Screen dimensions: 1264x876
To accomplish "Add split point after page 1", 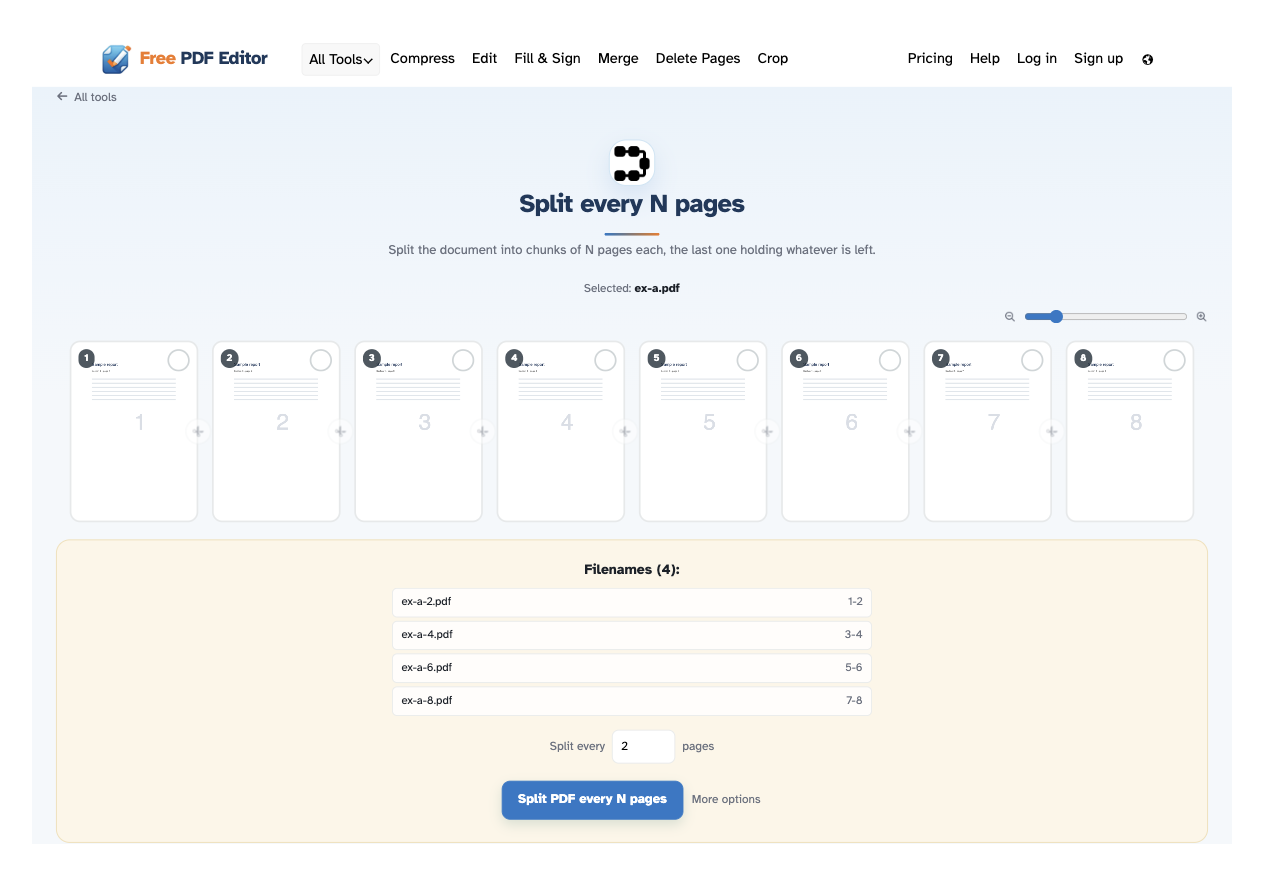I will click(198, 432).
